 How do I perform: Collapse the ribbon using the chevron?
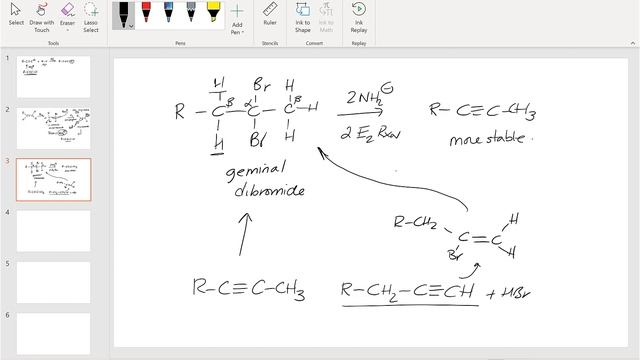click(x=633, y=43)
